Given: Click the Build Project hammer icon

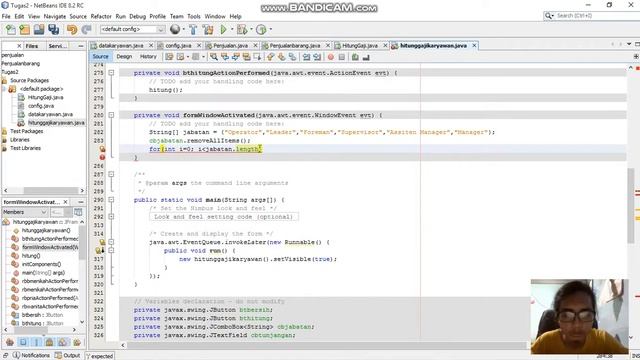Looking at the screenshot, I should 193,29.
